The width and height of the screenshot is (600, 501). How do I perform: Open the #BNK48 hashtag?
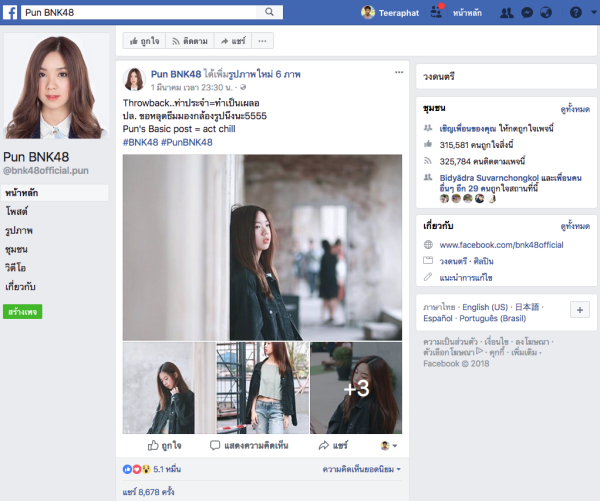(140, 142)
